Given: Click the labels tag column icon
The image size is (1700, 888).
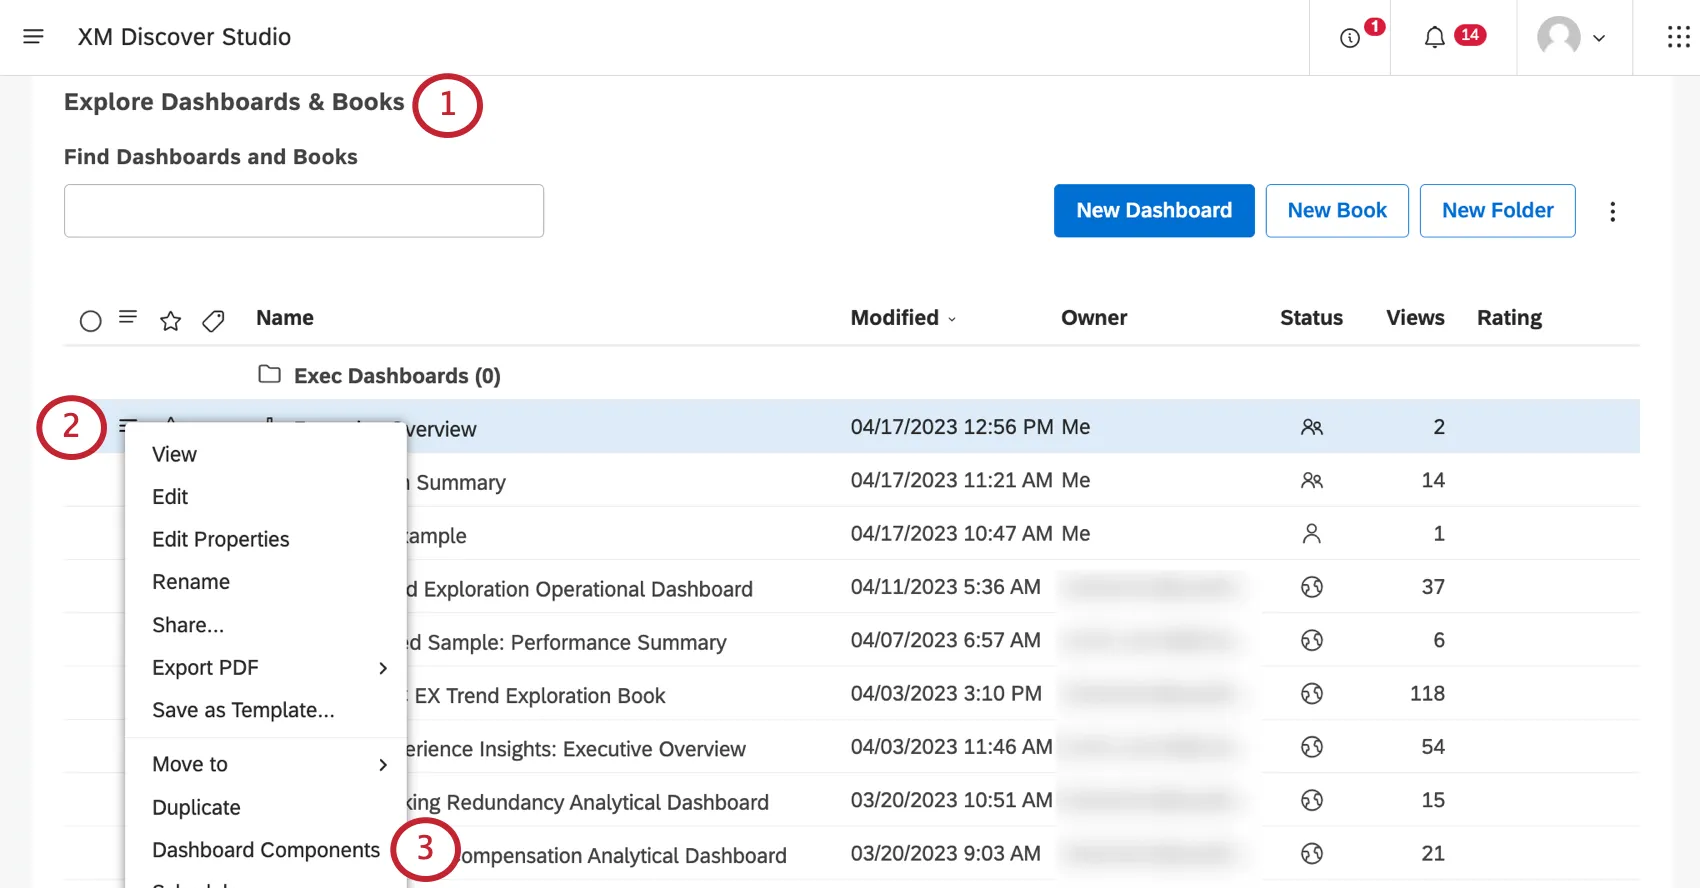Looking at the screenshot, I should point(213,320).
